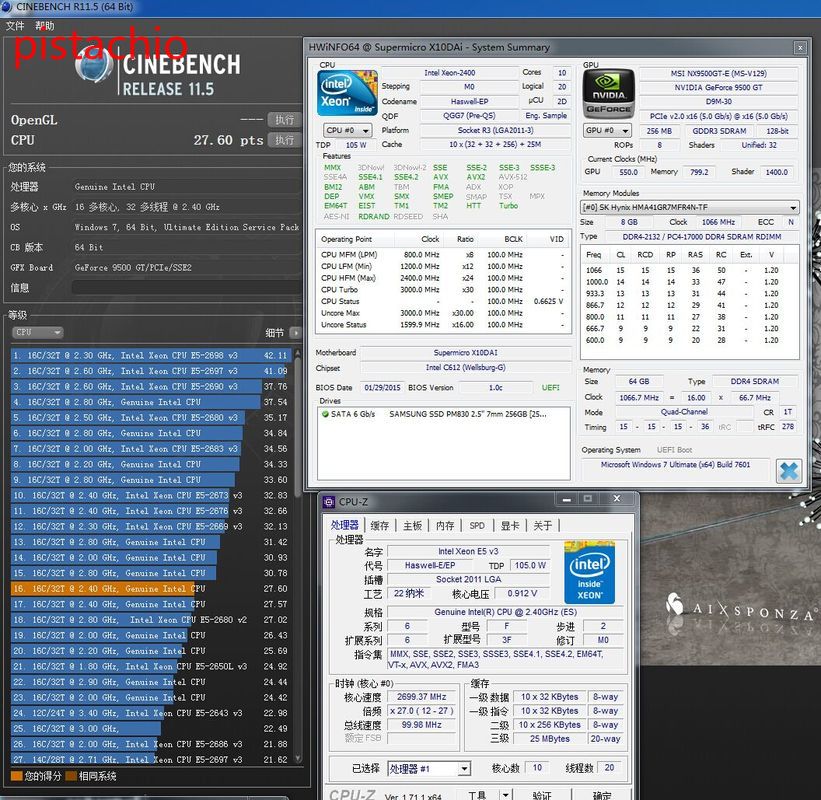Click the CPU-Z title bar icon
Viewport: 821px width, 800px height.
329,502
